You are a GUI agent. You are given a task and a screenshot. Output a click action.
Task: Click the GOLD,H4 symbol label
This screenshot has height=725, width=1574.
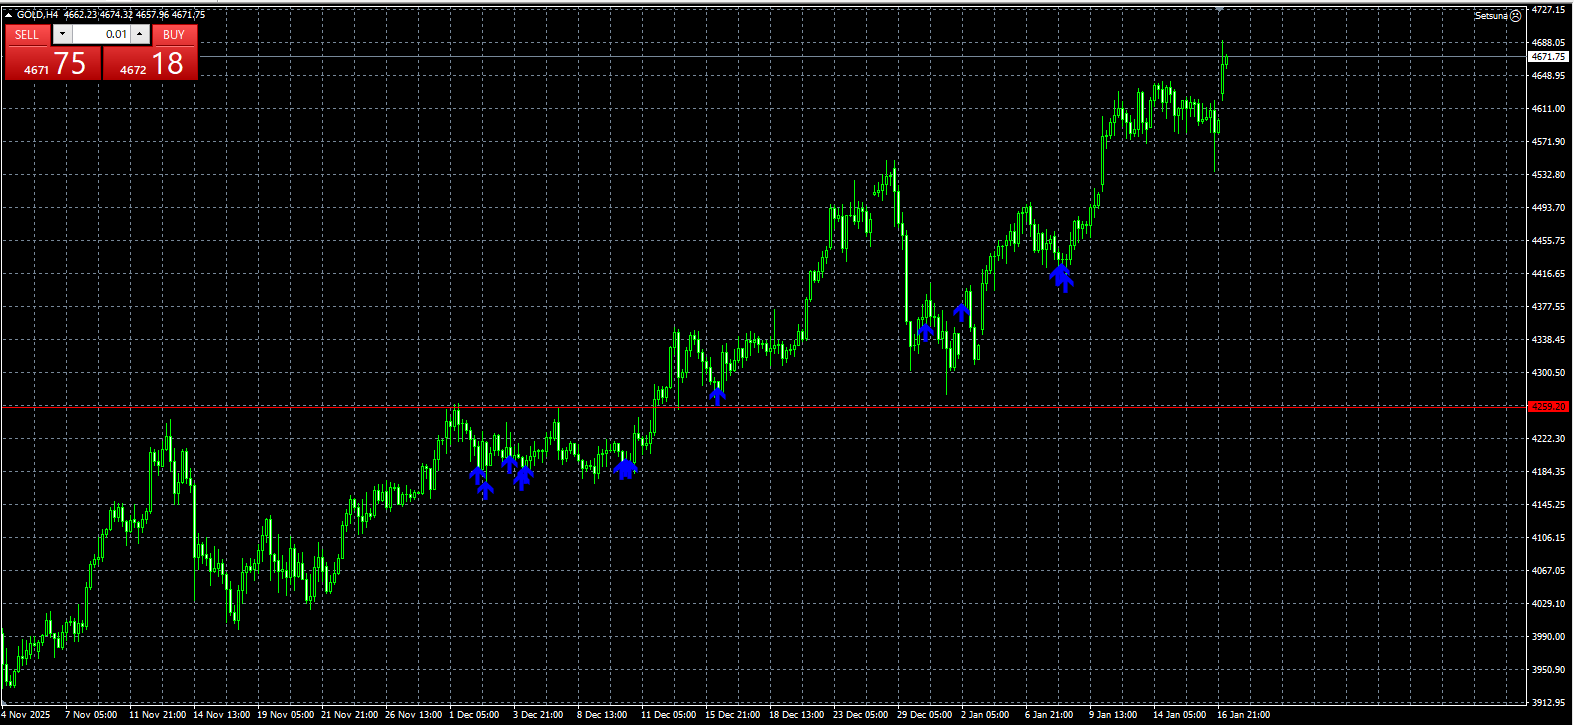click(38, 14)
